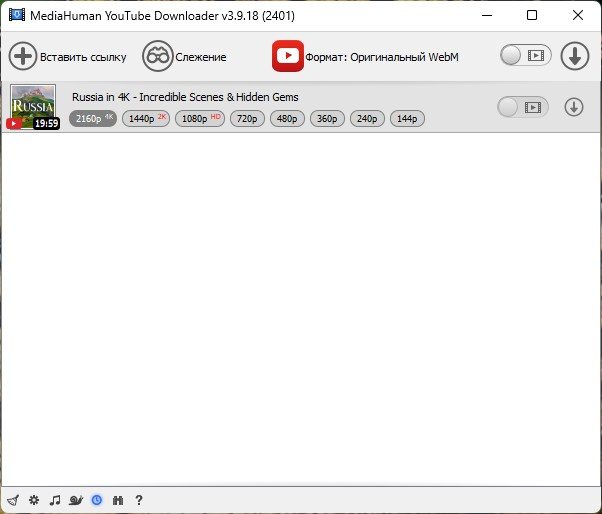
Task: Select the 2160p 4K quality option
Action: [93, 119]
